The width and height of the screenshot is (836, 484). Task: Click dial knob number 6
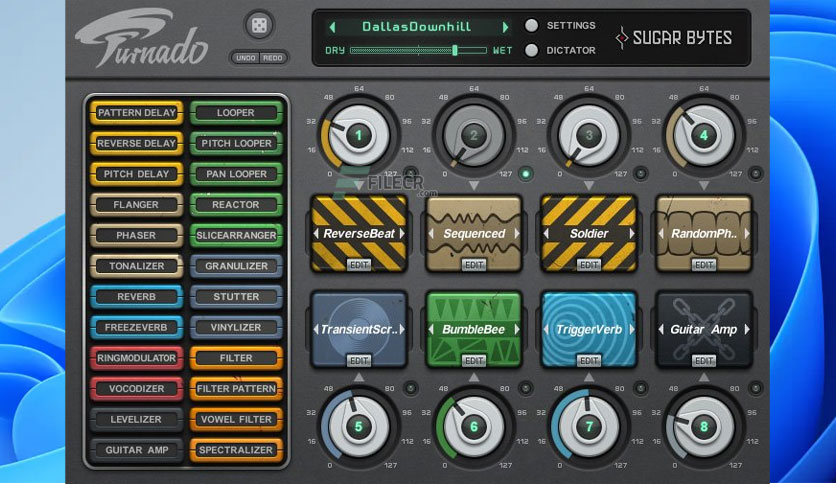(473, 426)
